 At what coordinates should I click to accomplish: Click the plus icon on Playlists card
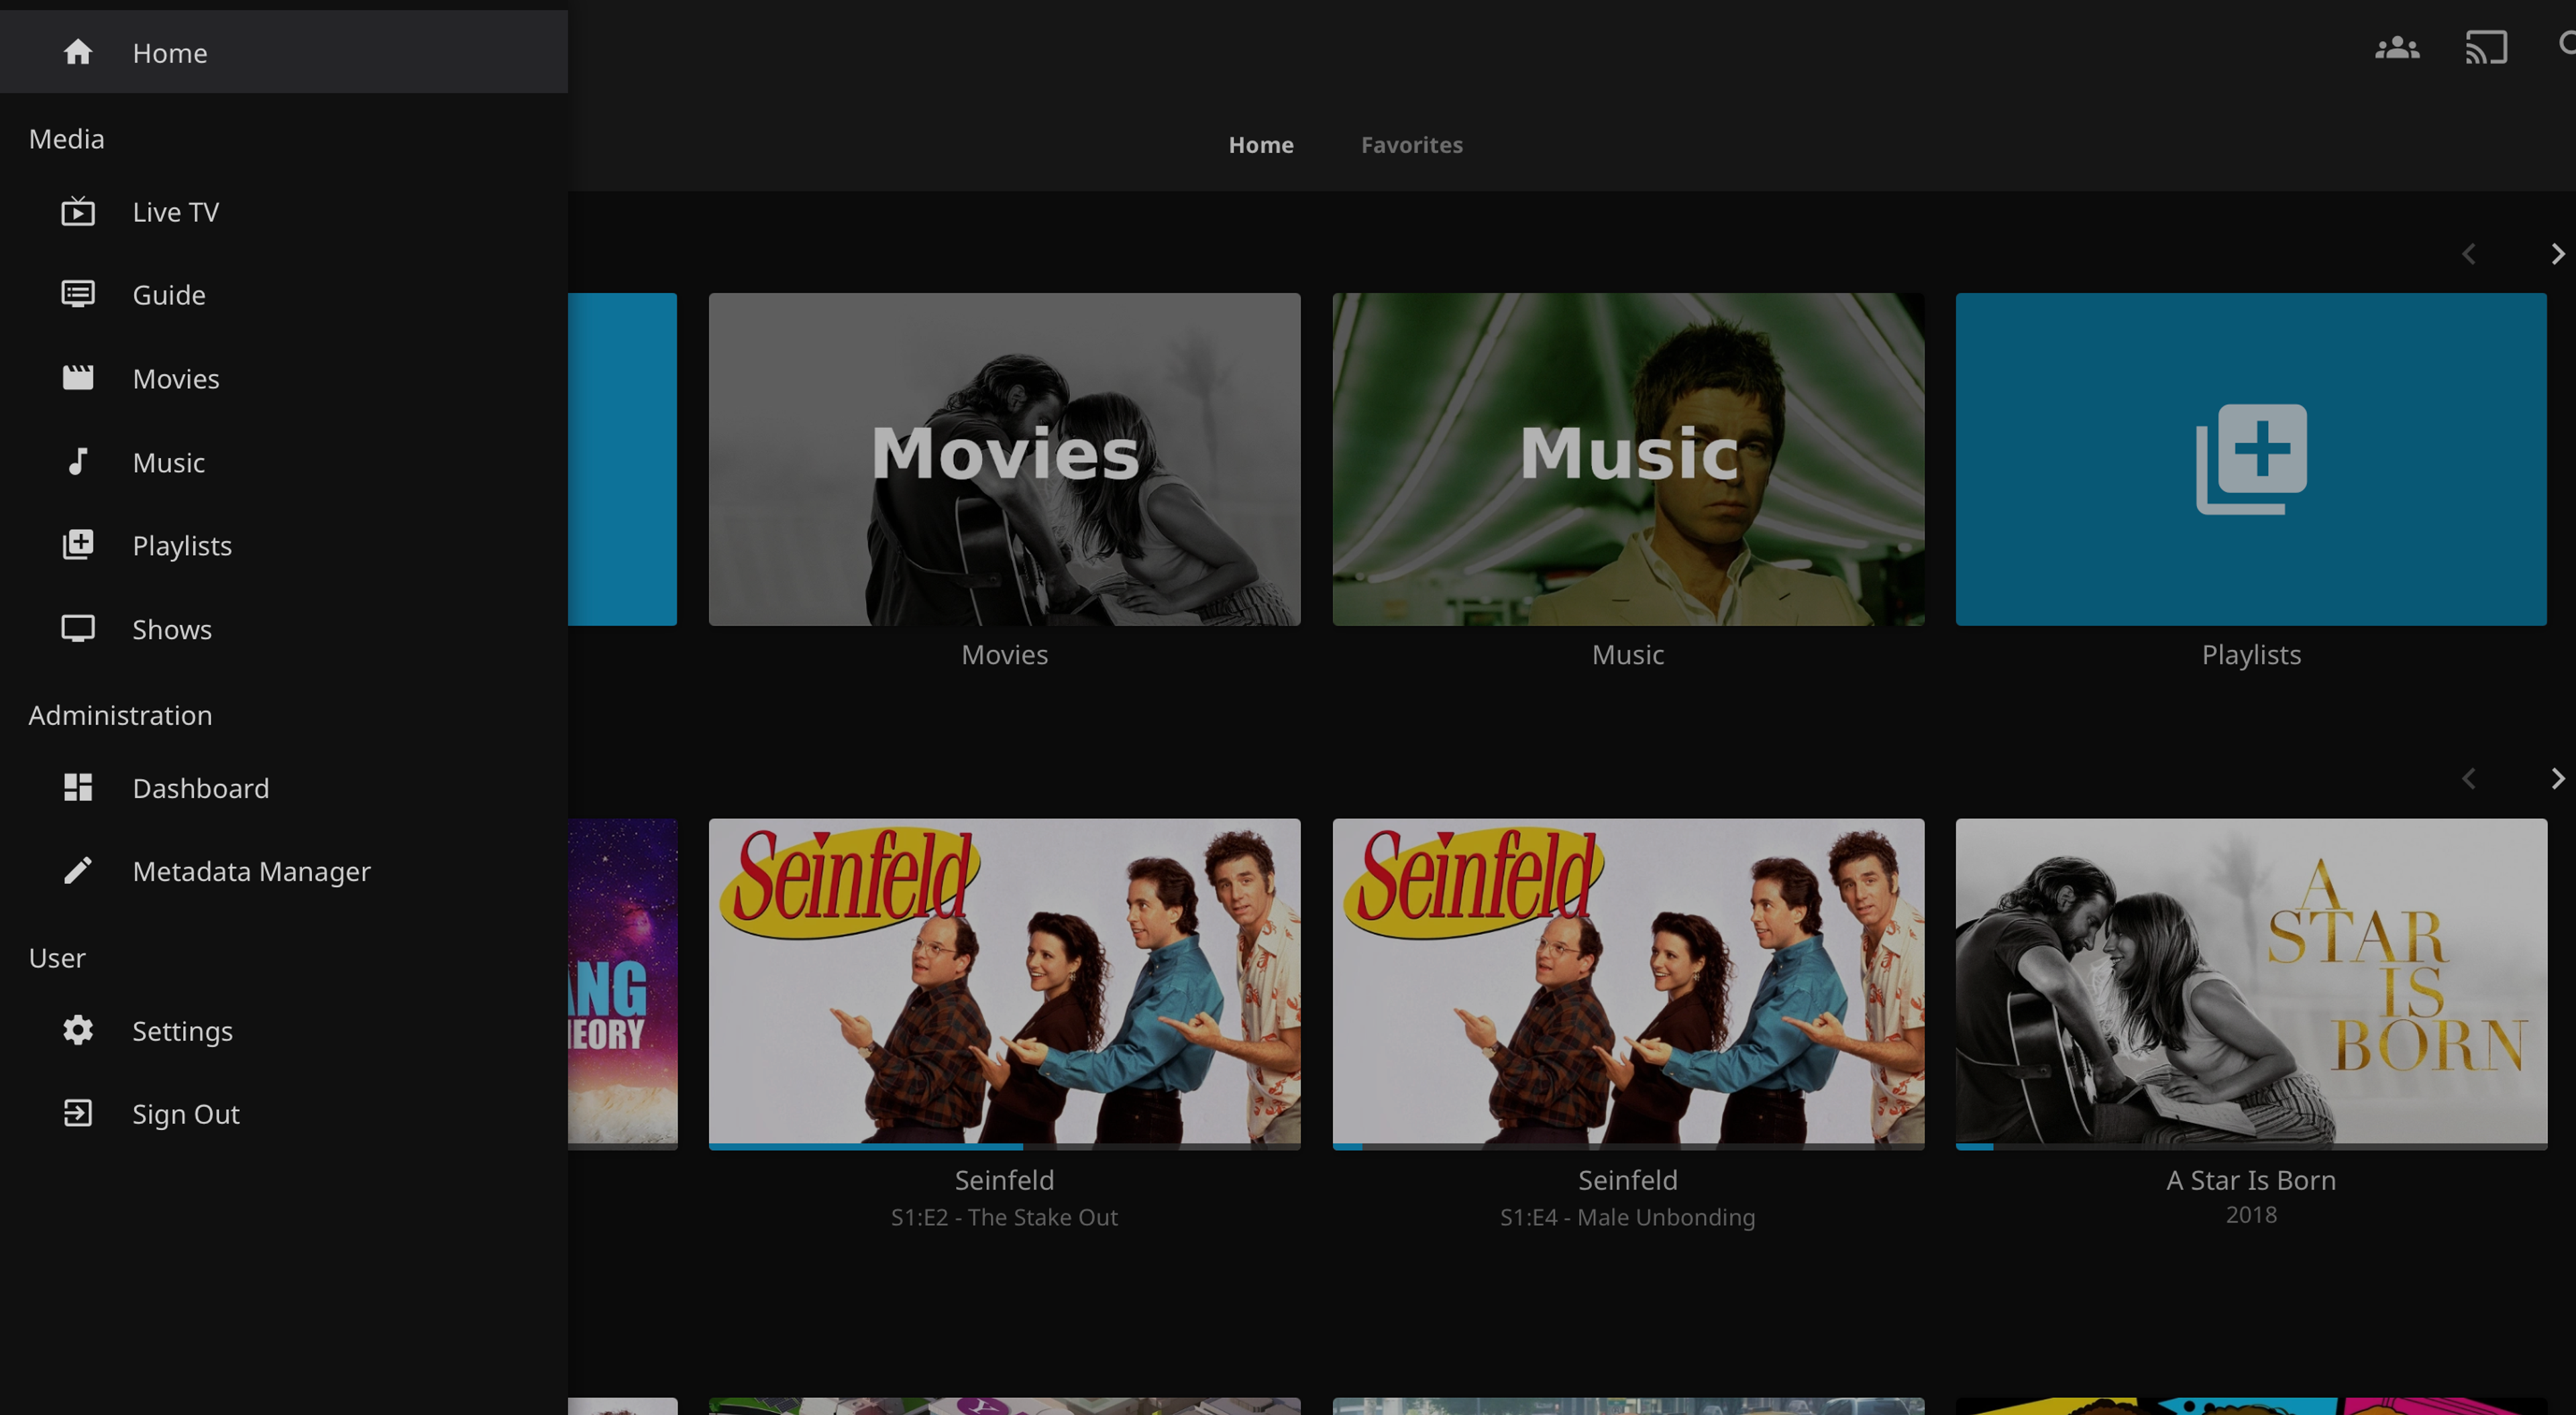(x=2251, y=459)
